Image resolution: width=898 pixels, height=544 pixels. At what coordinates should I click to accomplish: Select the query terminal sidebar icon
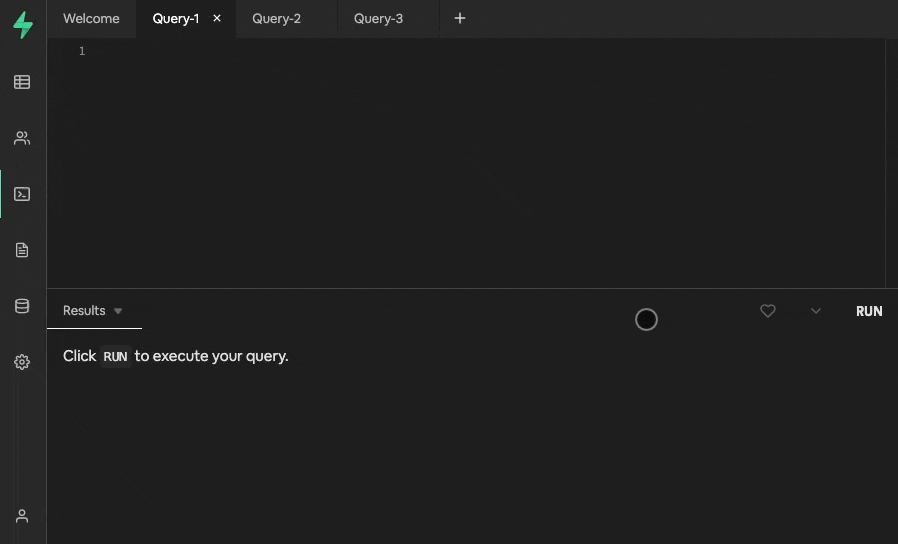click(22, 194)
